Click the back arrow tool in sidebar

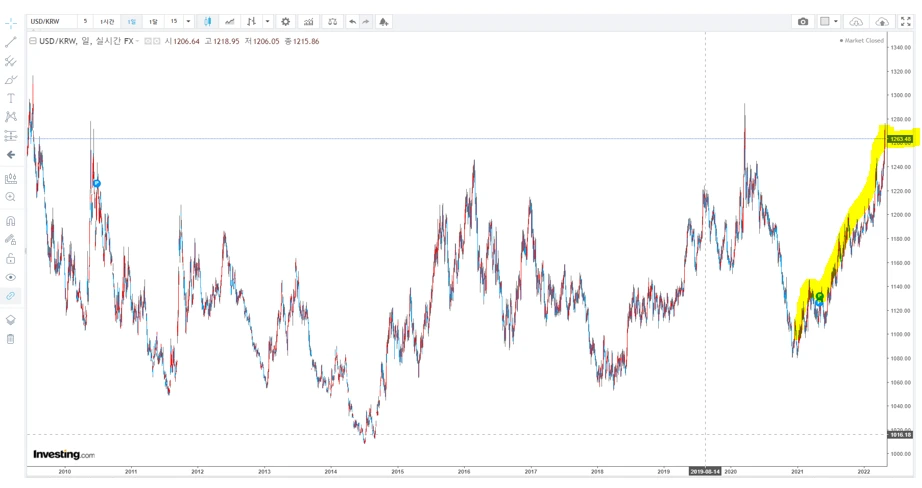tap(11, 155)
